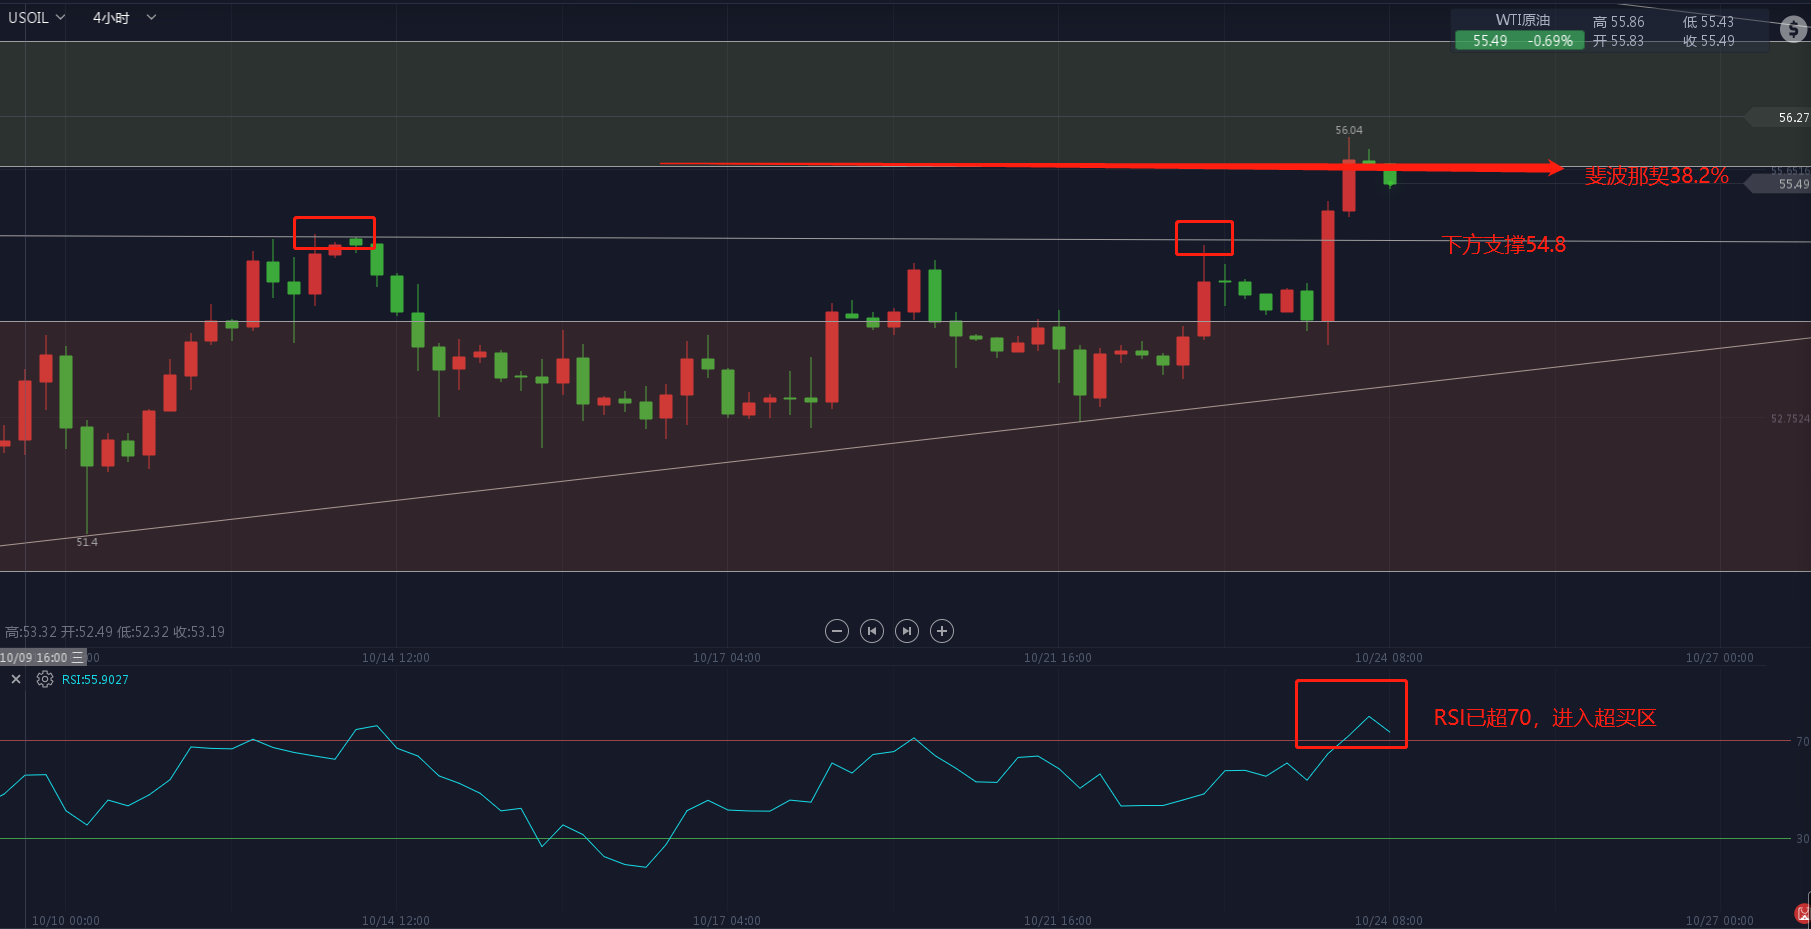1811x929 pixels.
Task: Click the RSI:55.9027 indicator label
Action: tap(95, 679)
